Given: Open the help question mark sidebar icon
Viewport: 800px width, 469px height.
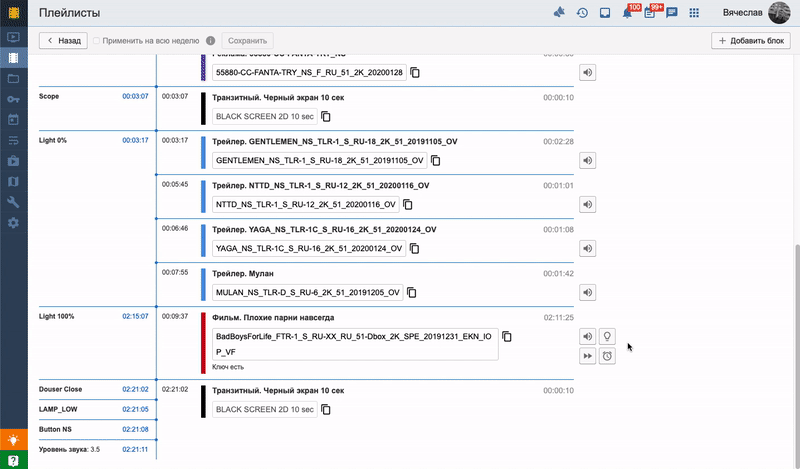Looking at the screenshot, I should [14, 460].
